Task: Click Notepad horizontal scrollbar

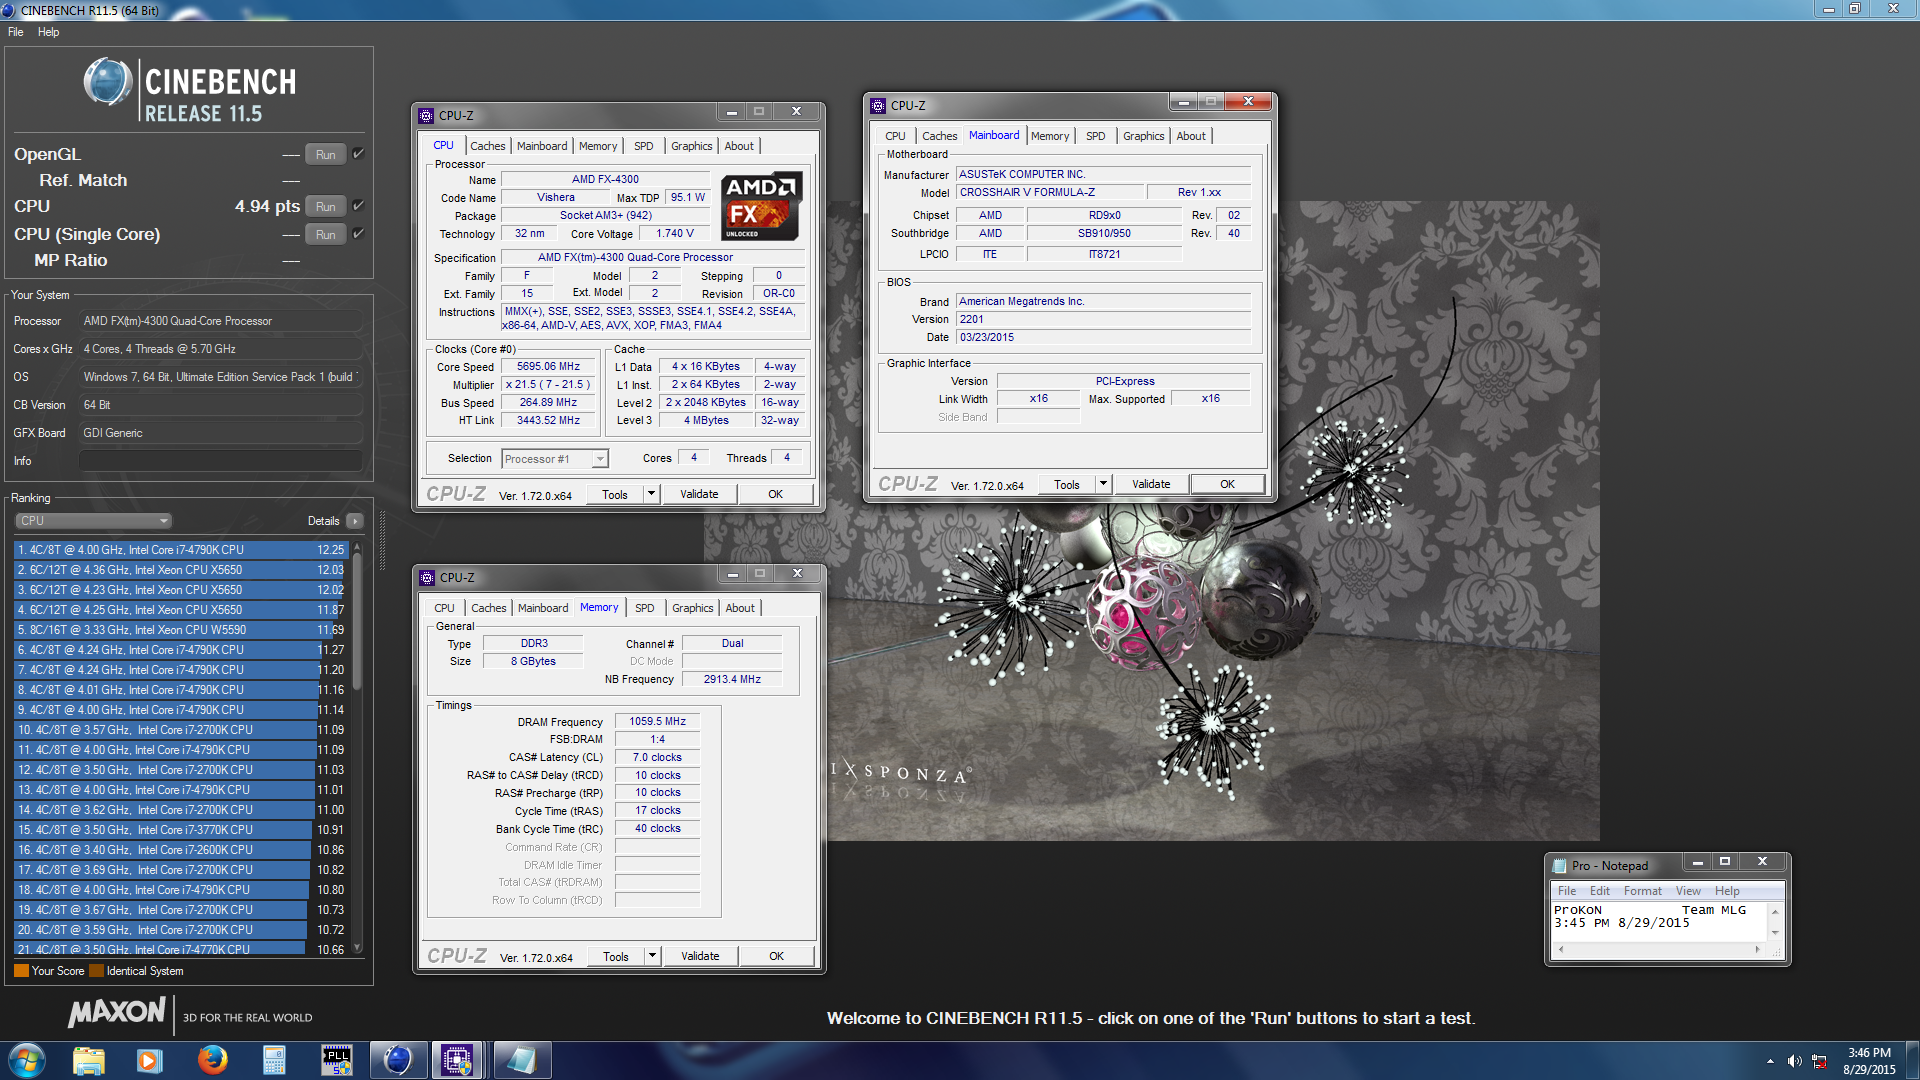Action: click(x=1658, y=950)
